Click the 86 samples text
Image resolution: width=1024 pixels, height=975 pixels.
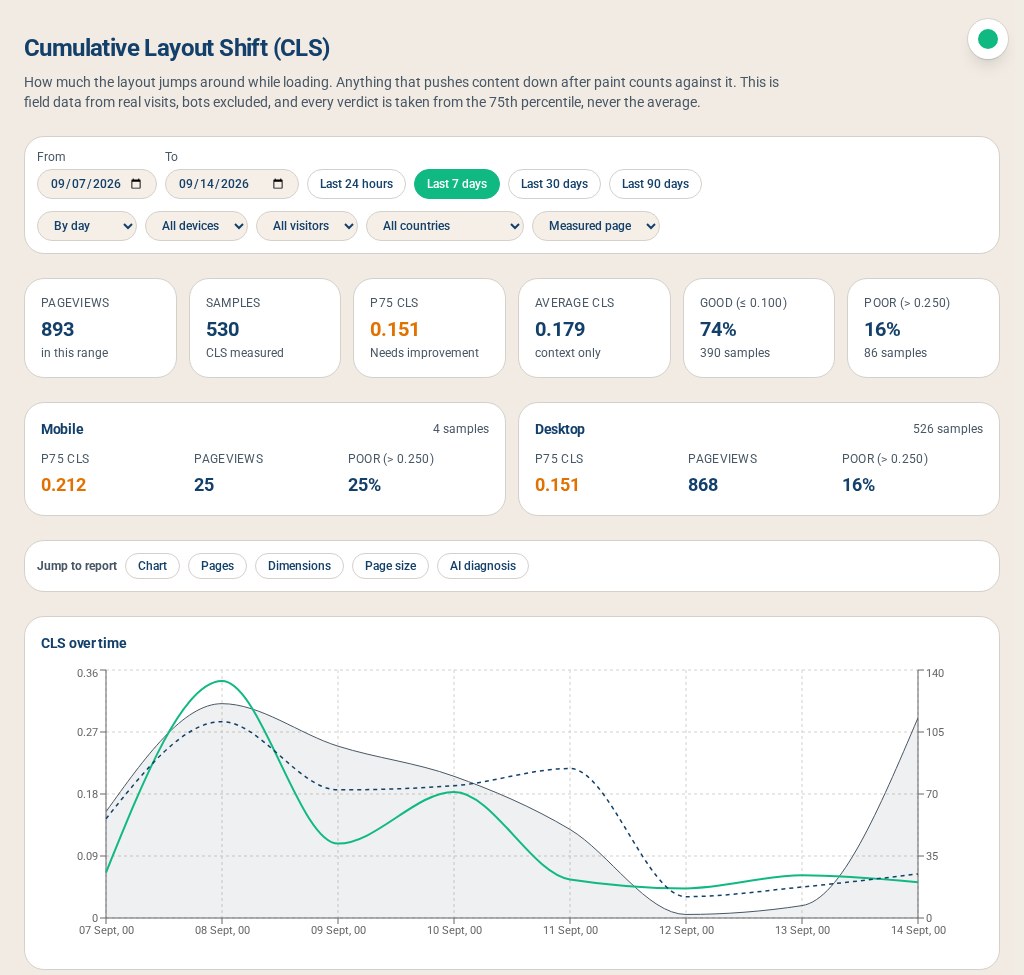point(895,353)
